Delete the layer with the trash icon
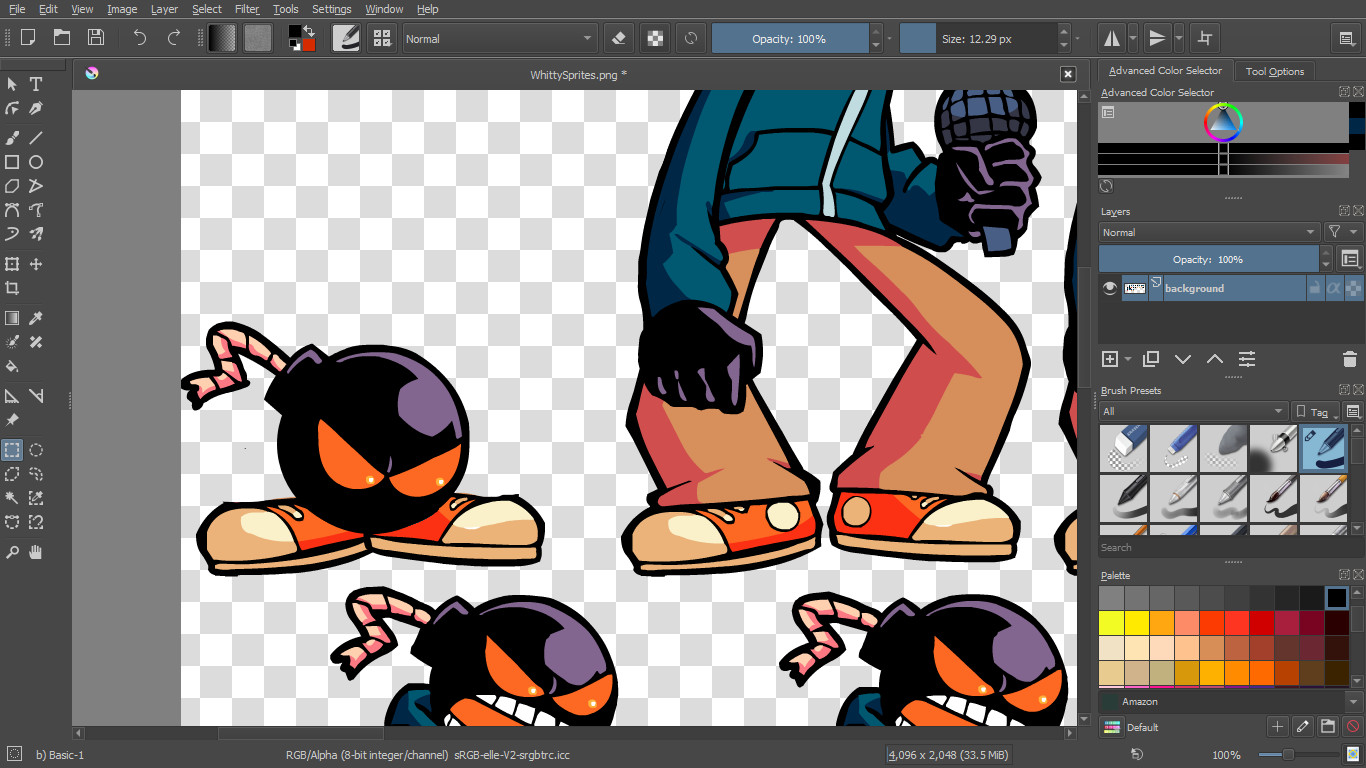 click(x=1350, y=359)
